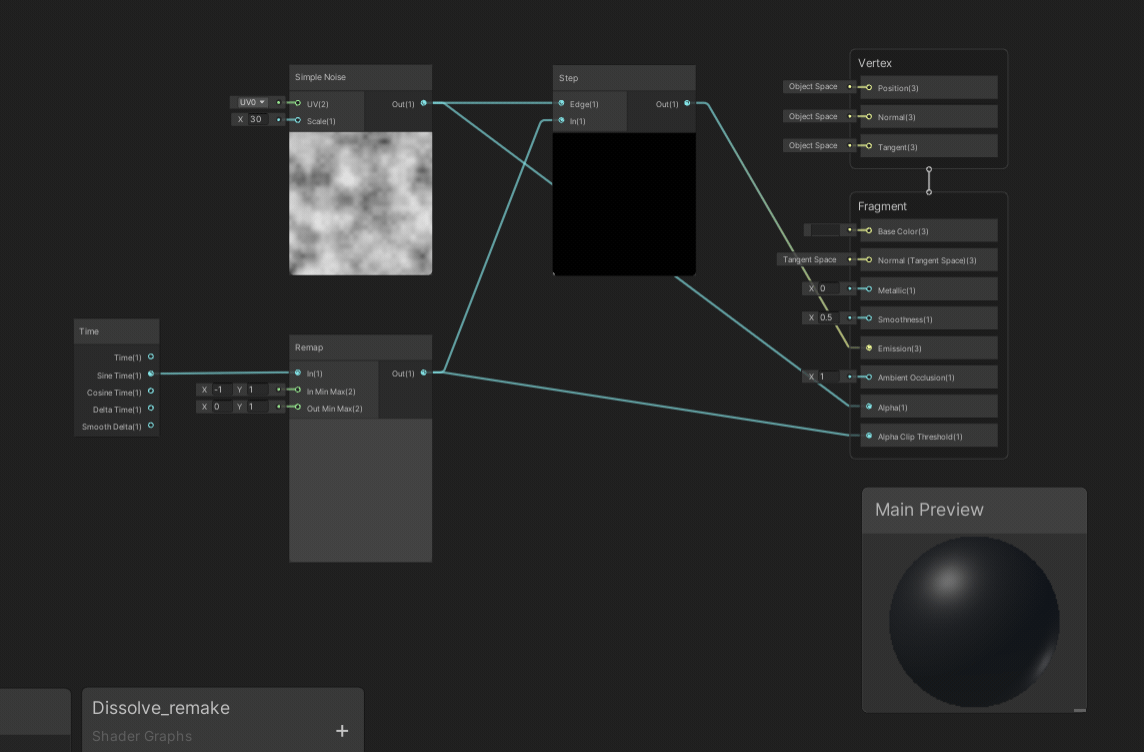1144x752 pixels.
Task: Open Object Space dropdown for Tangent
Action: [813, 145]
